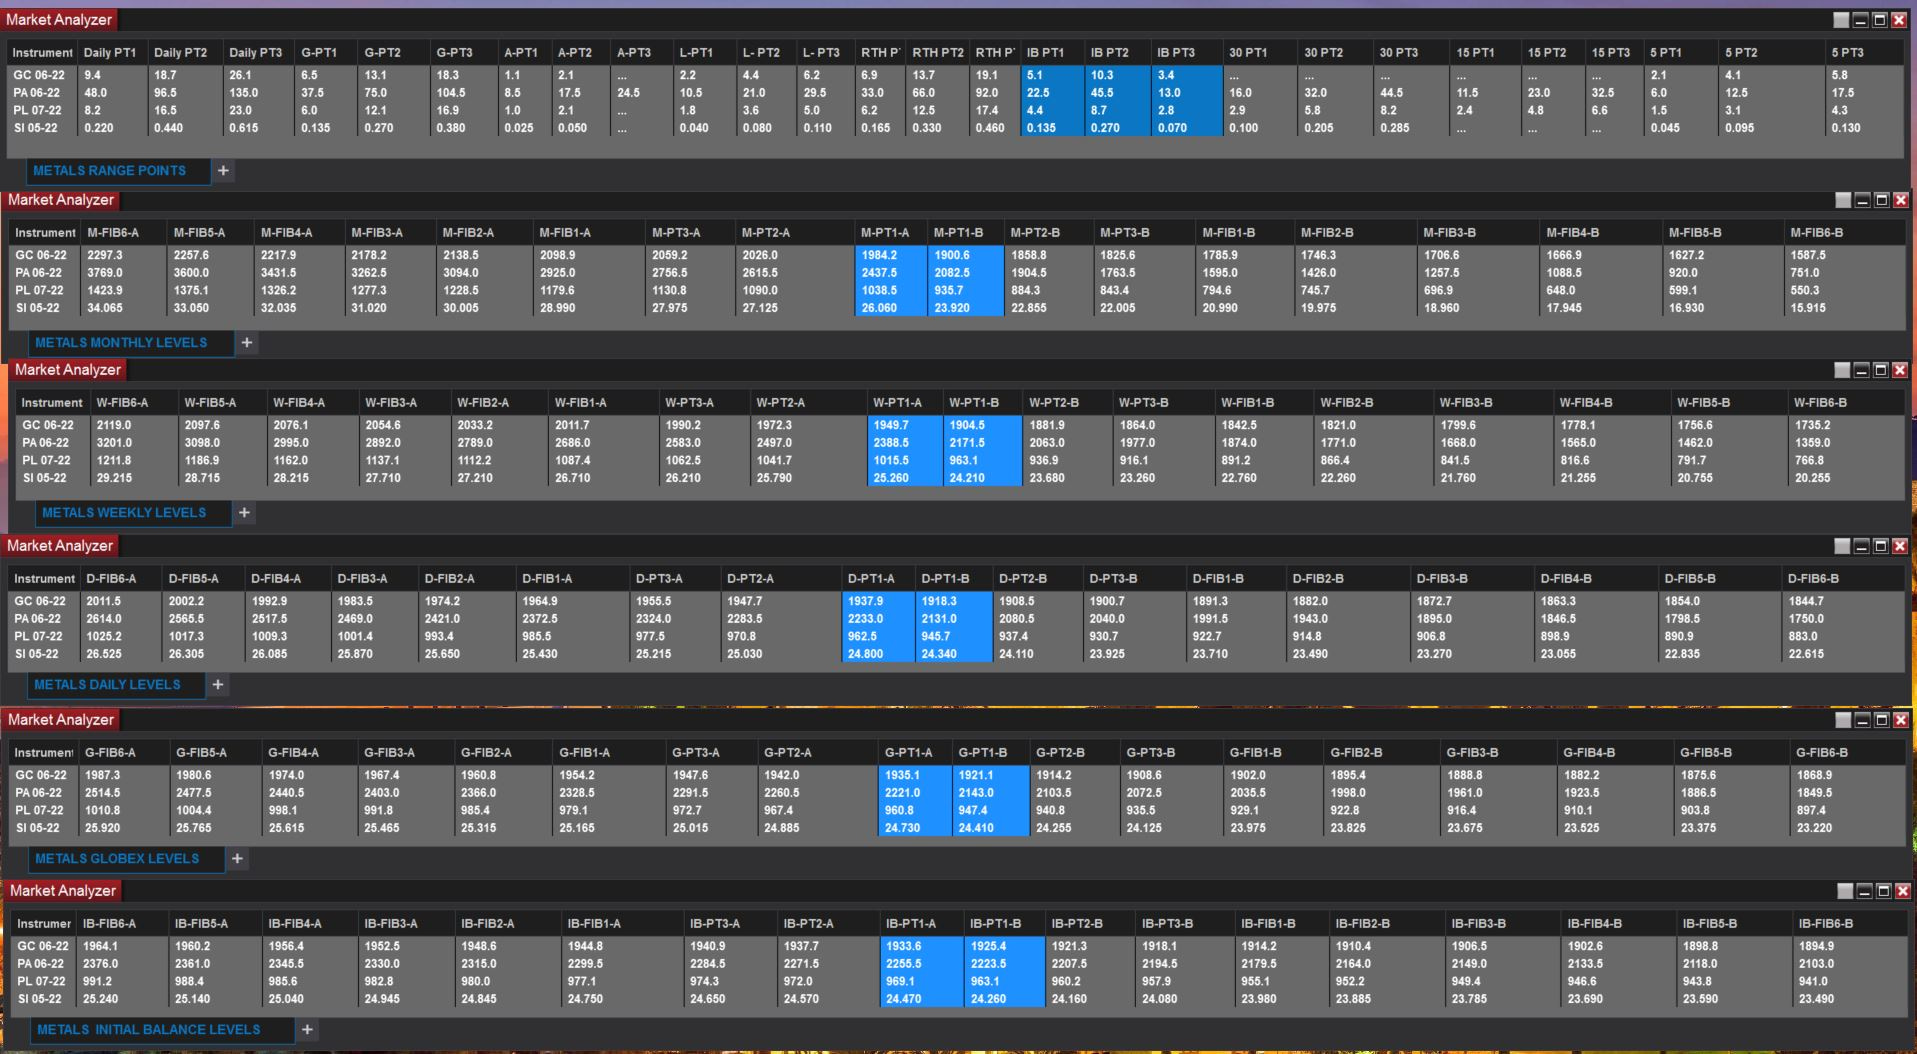
Task: Select the SI 05-22 row in Metals Daily Levels
Action: (956, 654)
